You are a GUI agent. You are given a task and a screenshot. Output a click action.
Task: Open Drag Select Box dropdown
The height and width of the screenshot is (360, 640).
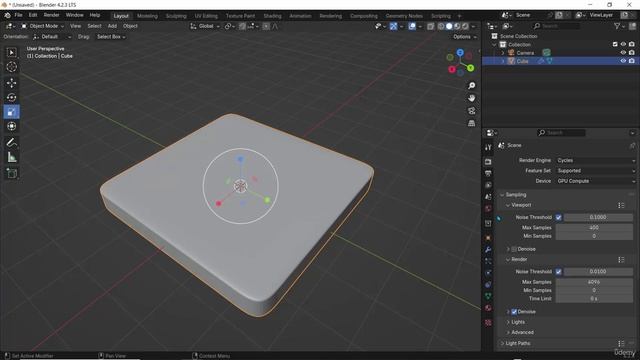click(111, 37)
